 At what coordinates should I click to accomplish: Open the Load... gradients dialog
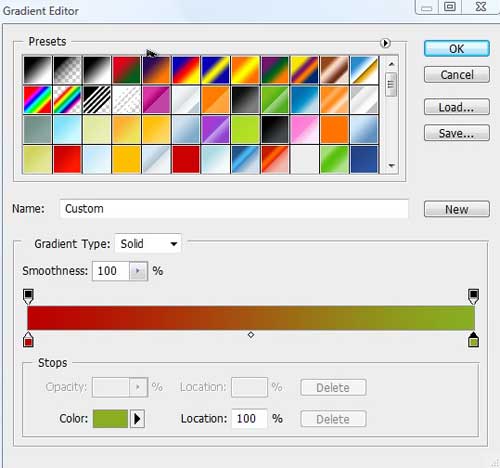pyautogui.click(x=457, y=107)
